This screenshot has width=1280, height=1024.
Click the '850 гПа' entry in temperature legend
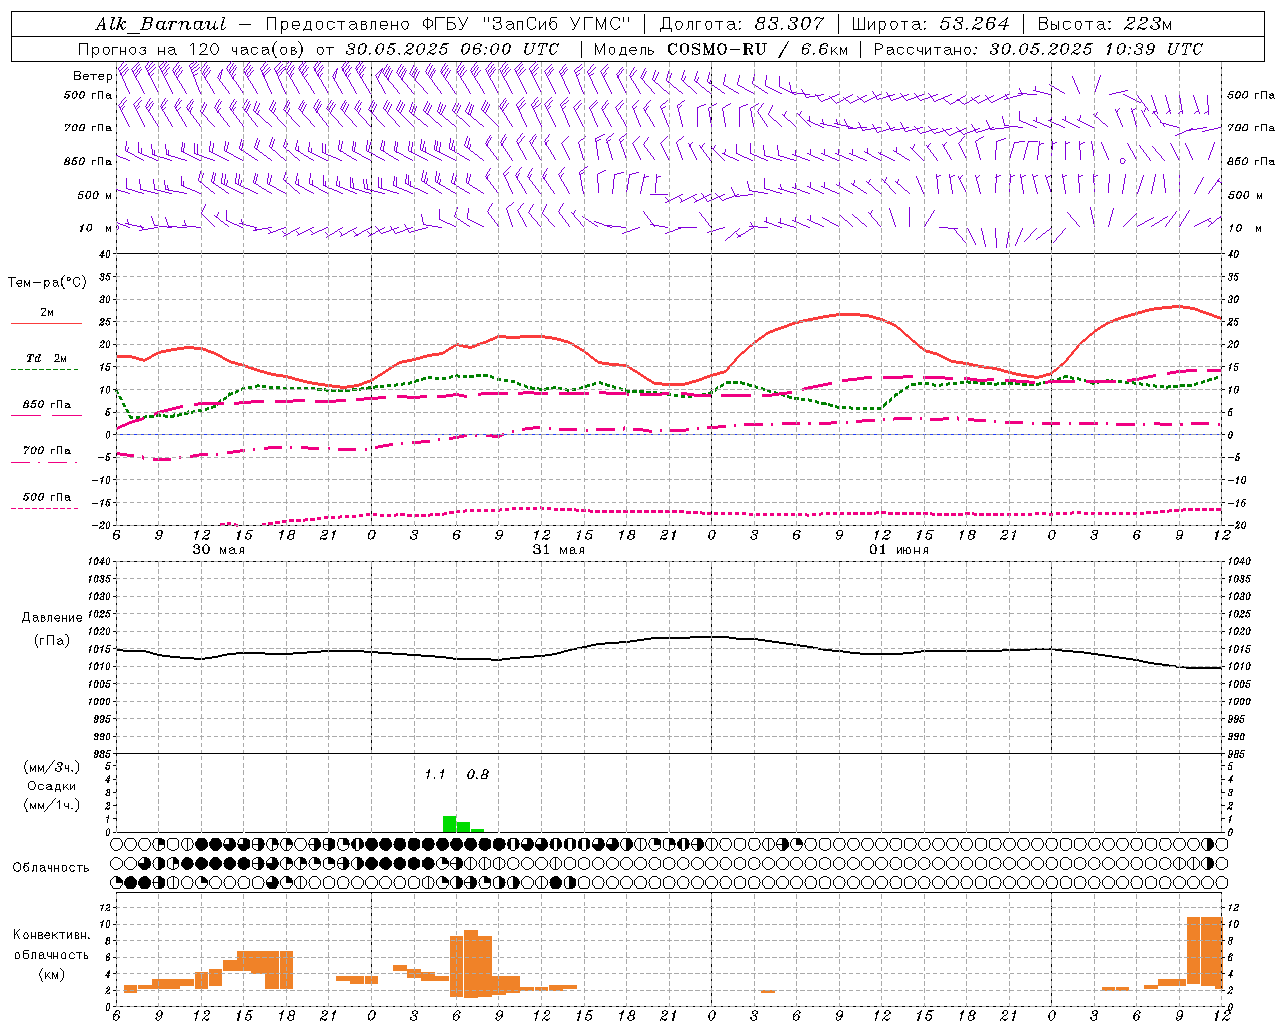47,405
